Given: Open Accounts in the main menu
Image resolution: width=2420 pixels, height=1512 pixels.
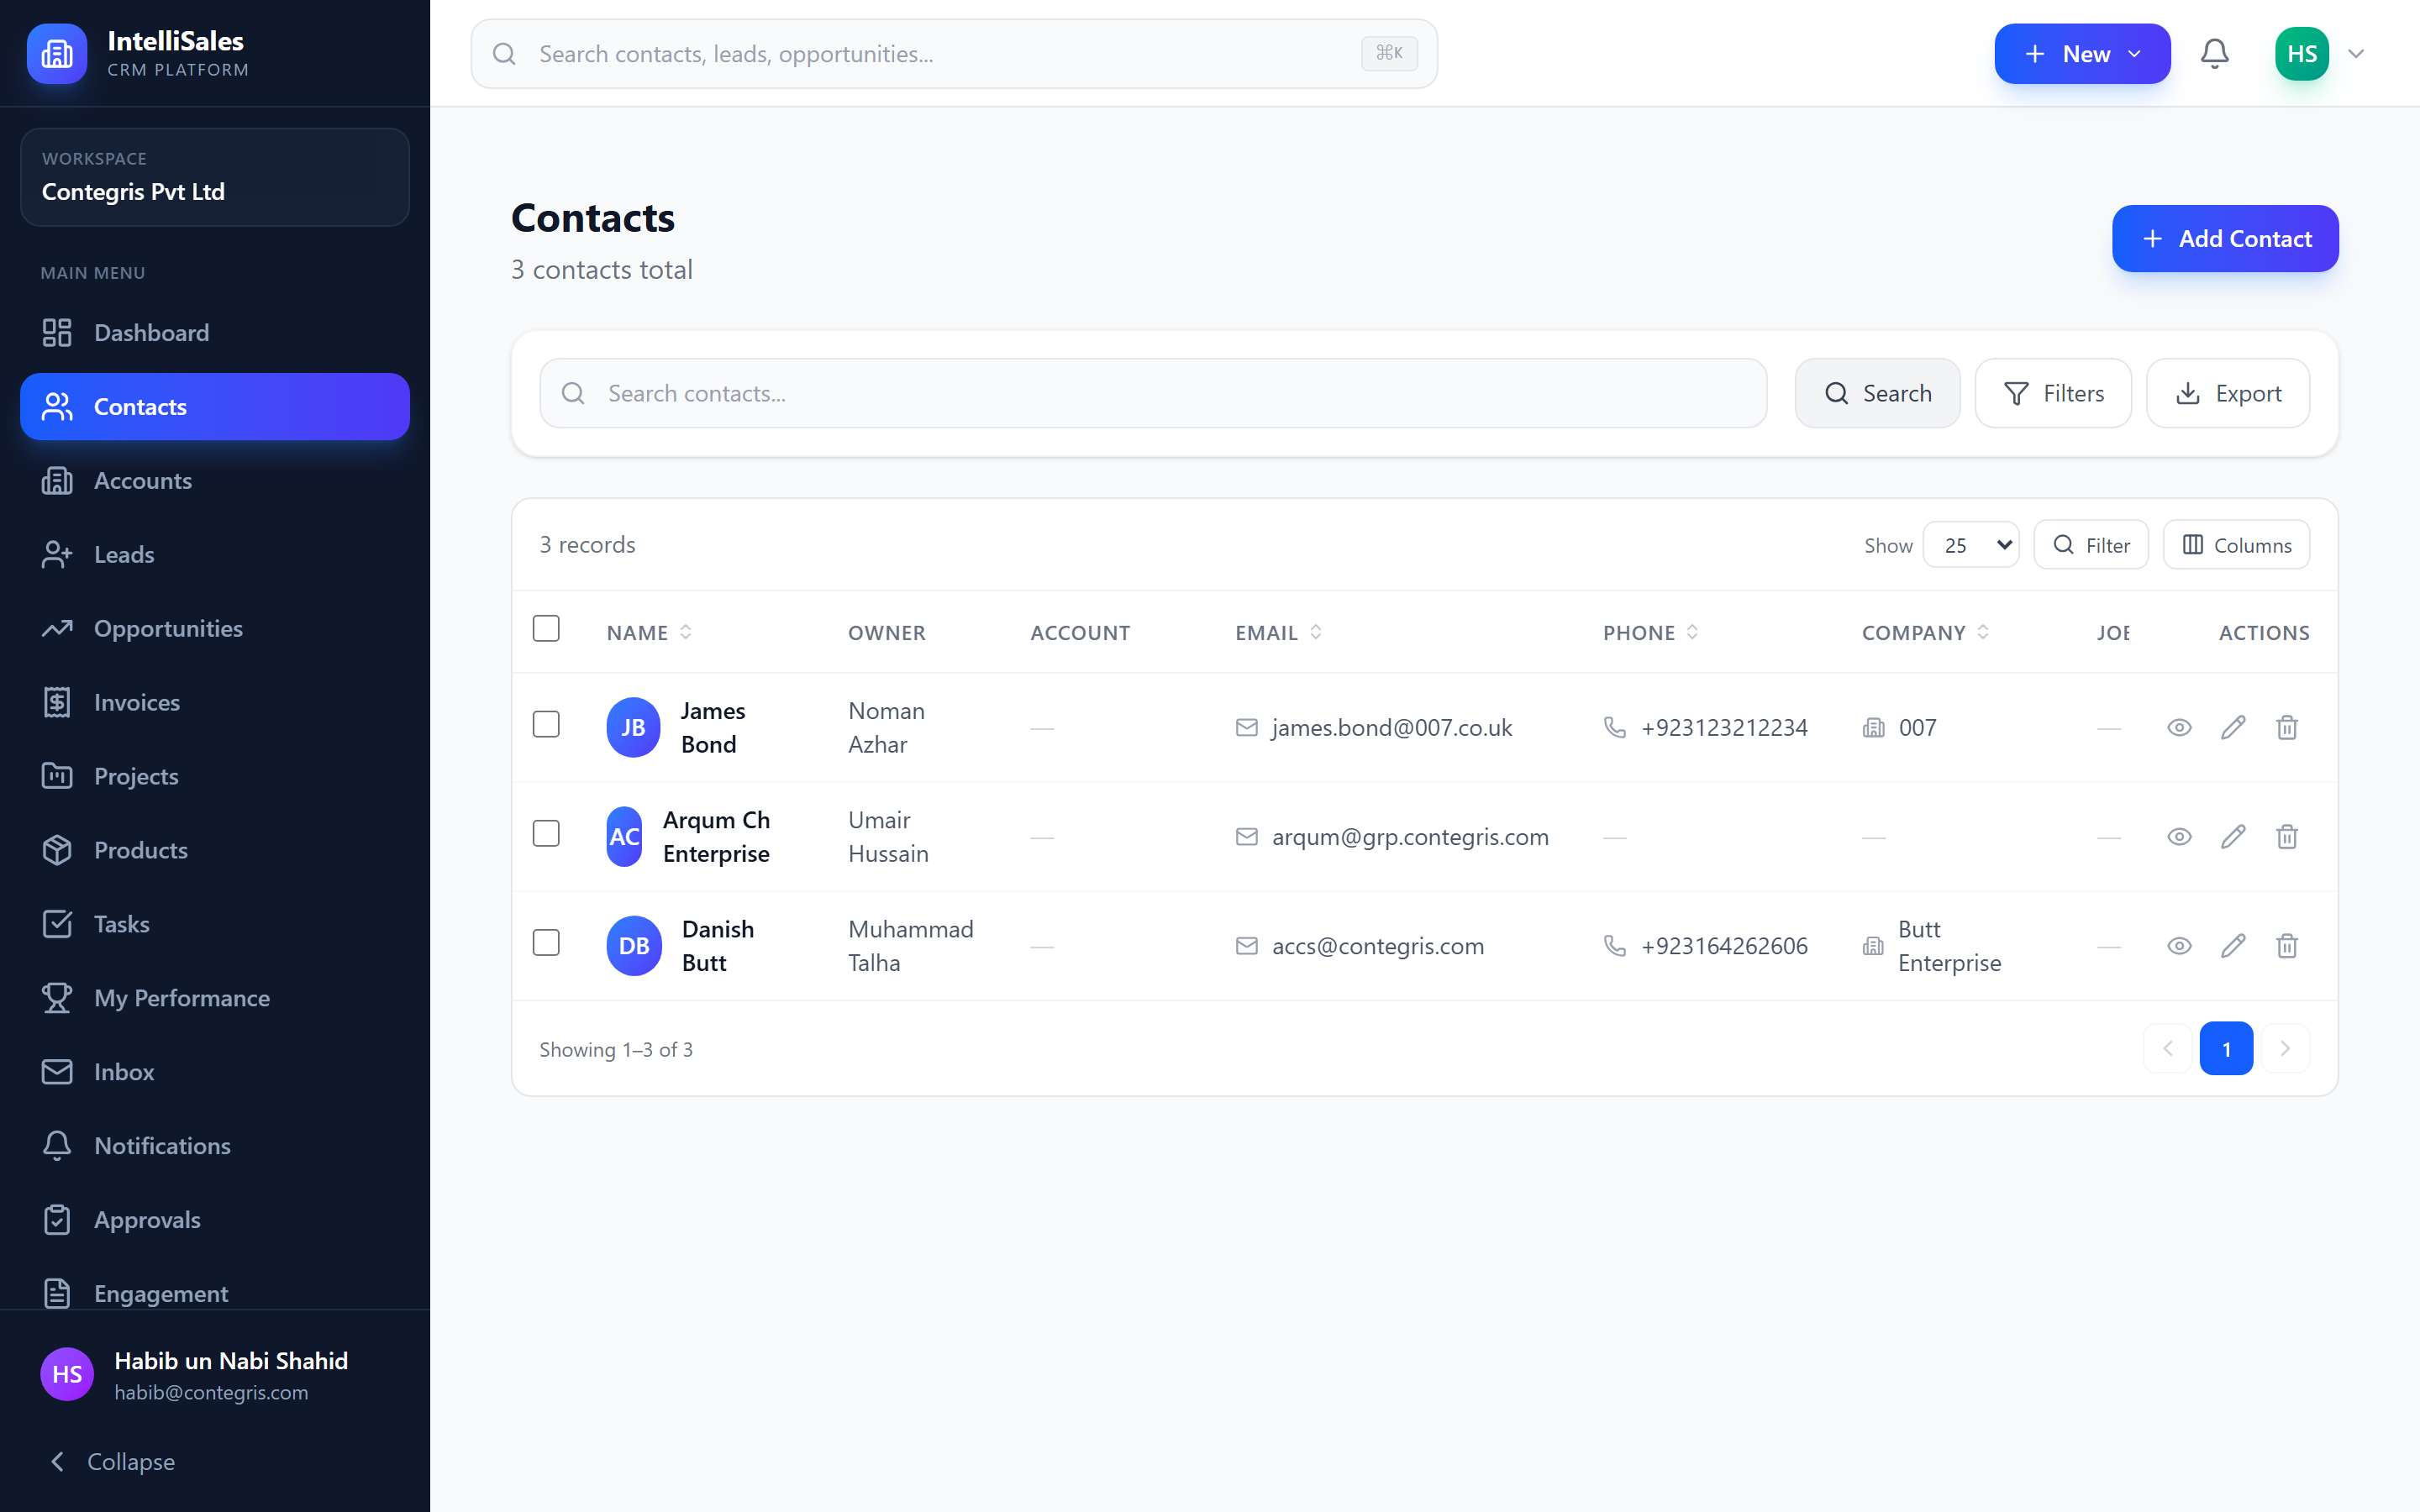Looking at the screenshot, I should pos(215,481).
